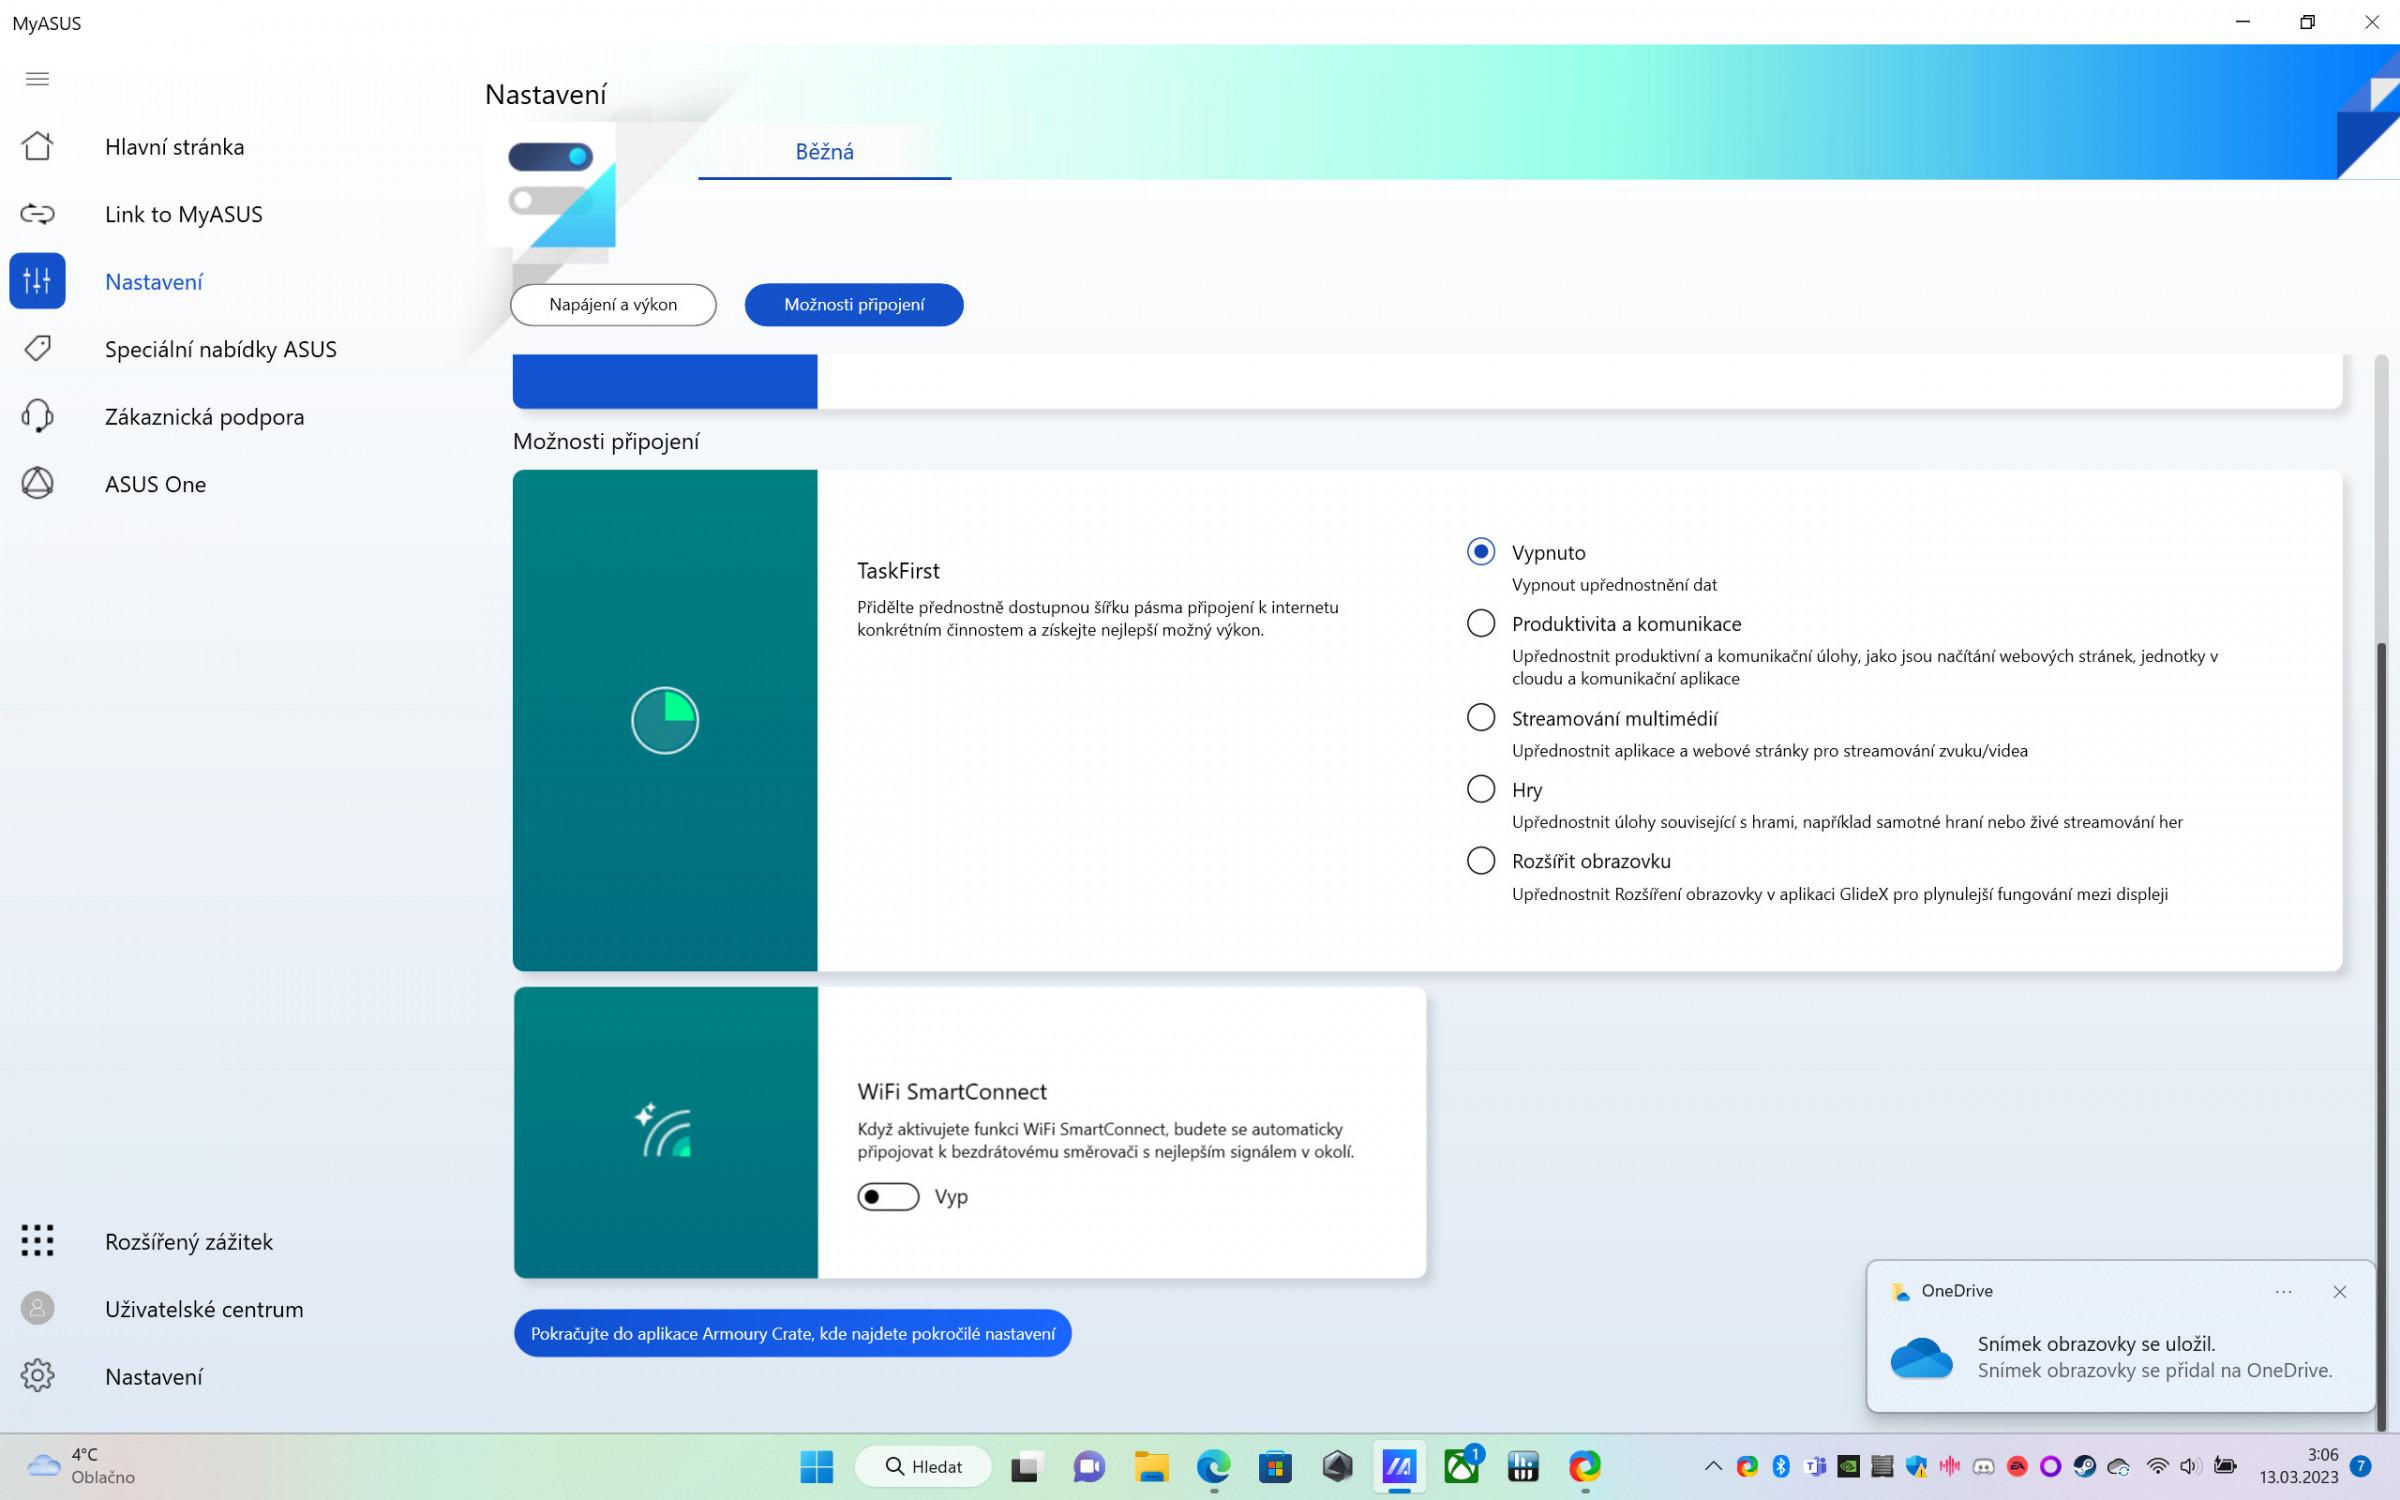Image resolution: width=2400 pixels, height=1500 pixels.
Task: Open ASUS One sidebar icon
Action: 37,483
